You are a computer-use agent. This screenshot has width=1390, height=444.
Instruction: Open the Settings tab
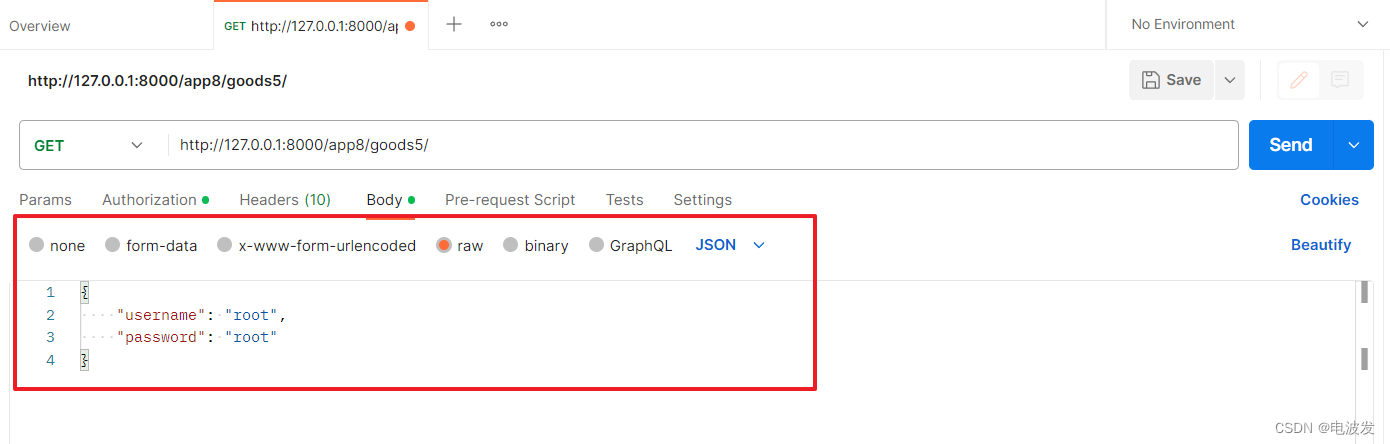pos(703,200)
